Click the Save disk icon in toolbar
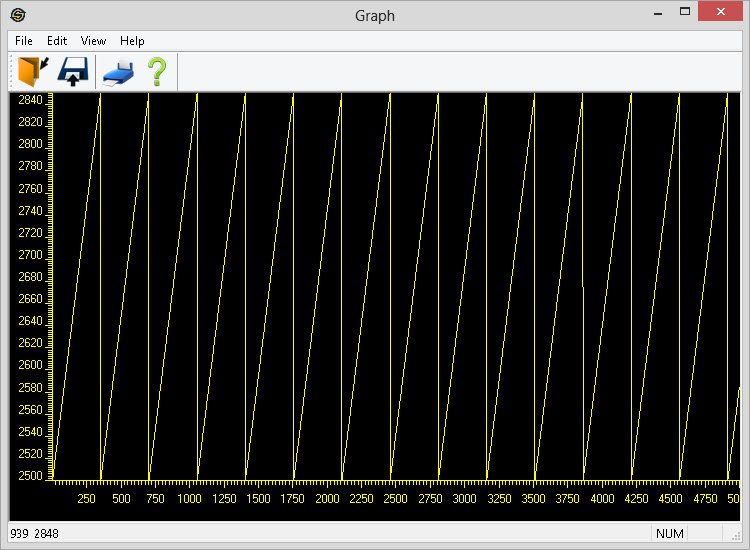Image resolution: width=750 pixels, height=550 pixels. point(73,72)
